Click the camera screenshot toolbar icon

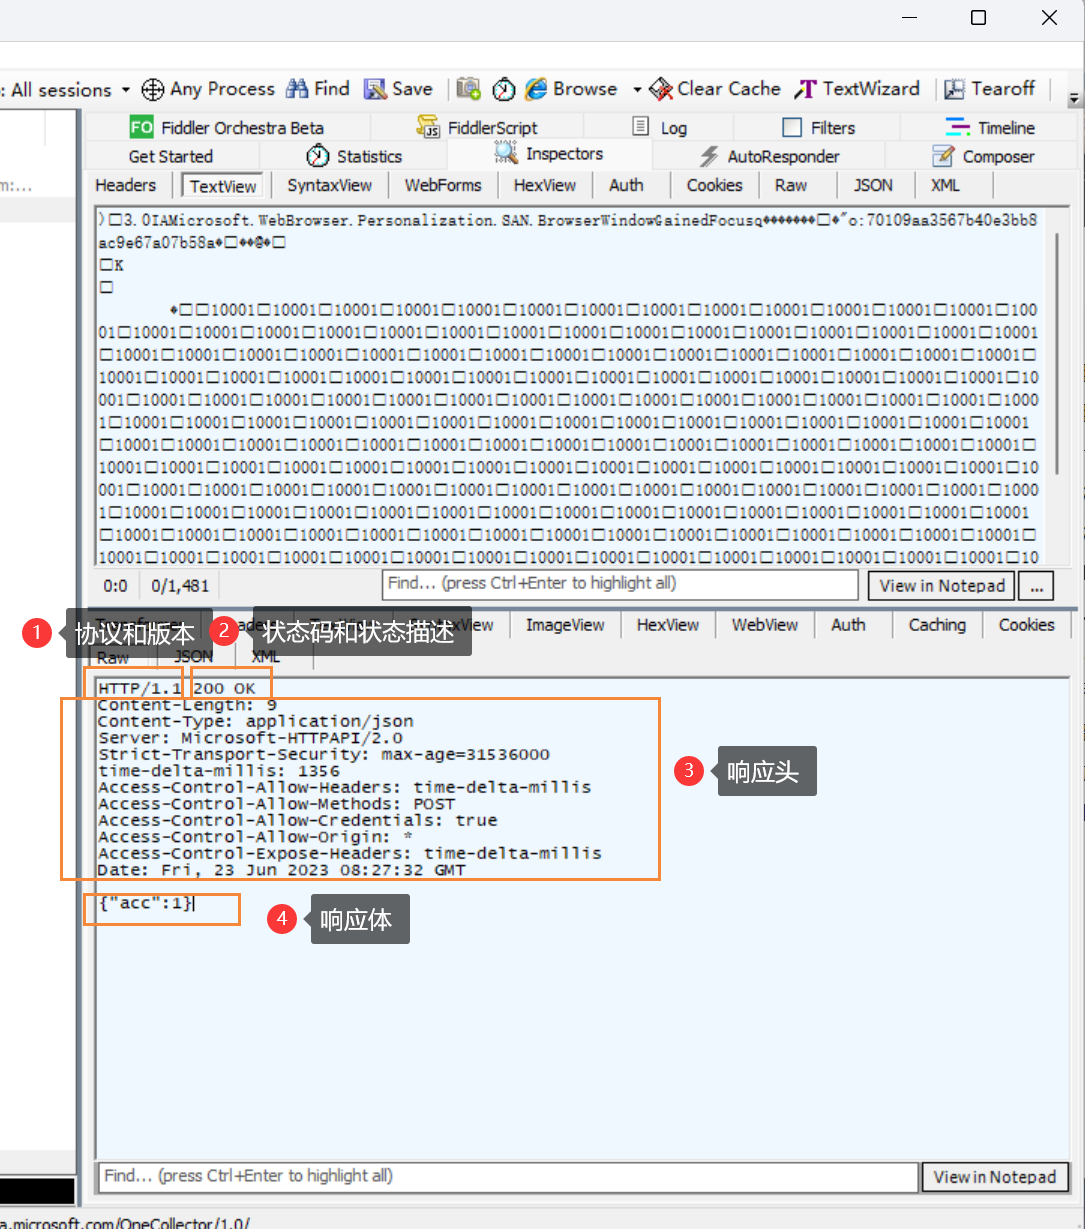[x=468, y=89]
